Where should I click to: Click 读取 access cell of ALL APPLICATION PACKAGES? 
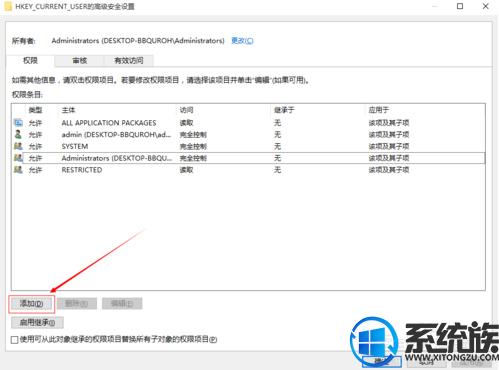187,123
